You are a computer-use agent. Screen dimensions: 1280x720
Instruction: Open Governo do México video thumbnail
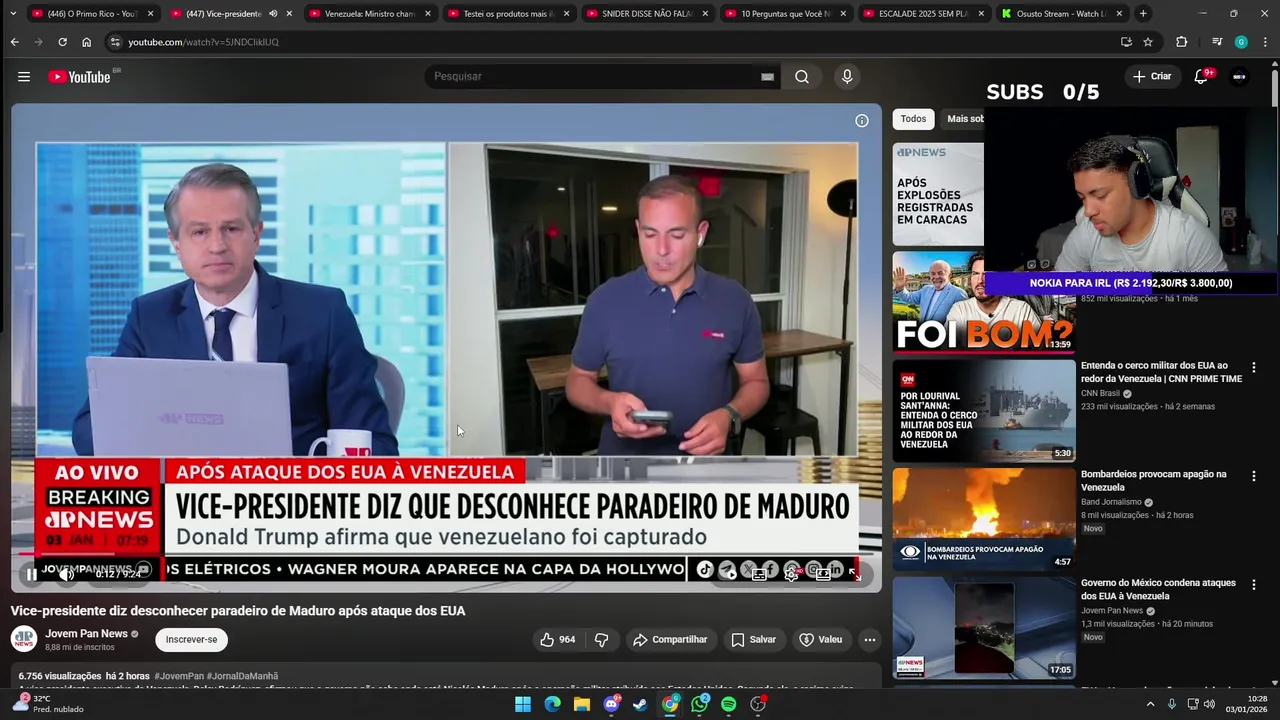click(984, 628)
